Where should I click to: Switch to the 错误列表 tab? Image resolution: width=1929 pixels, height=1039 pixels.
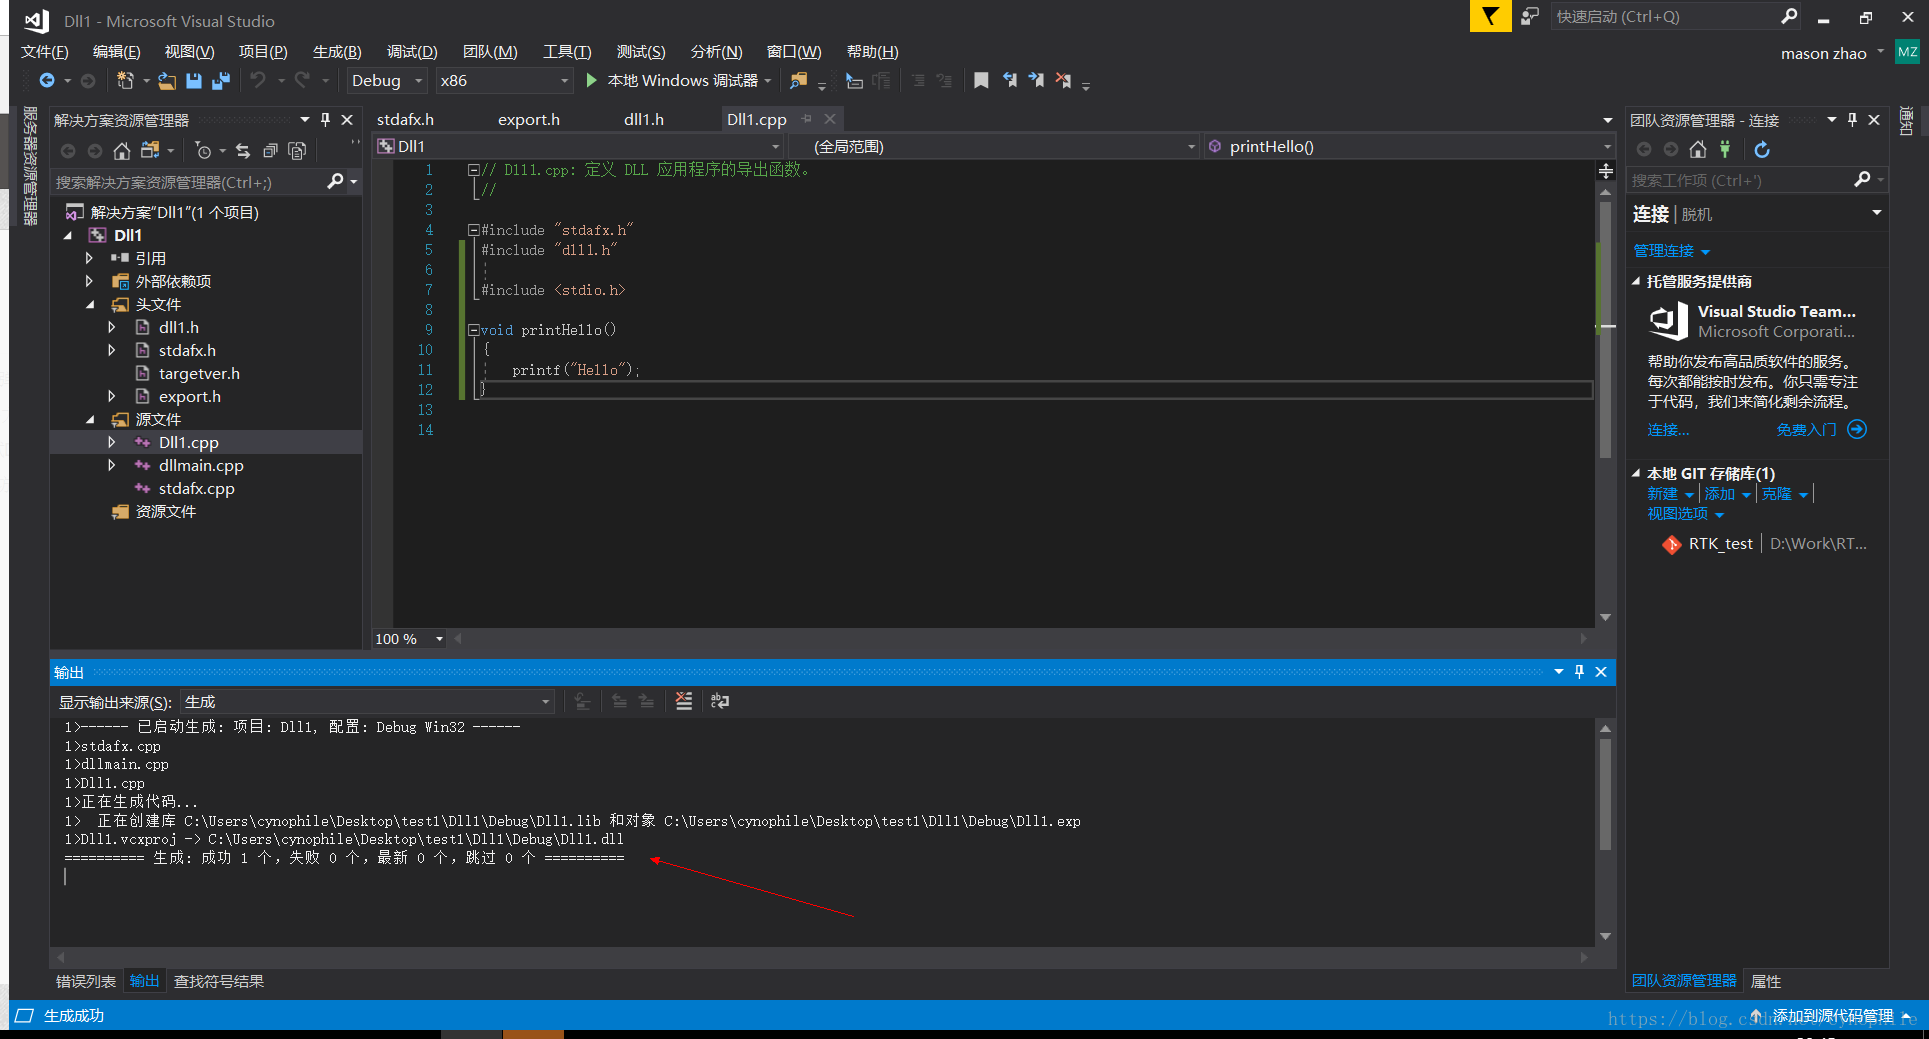86,981
